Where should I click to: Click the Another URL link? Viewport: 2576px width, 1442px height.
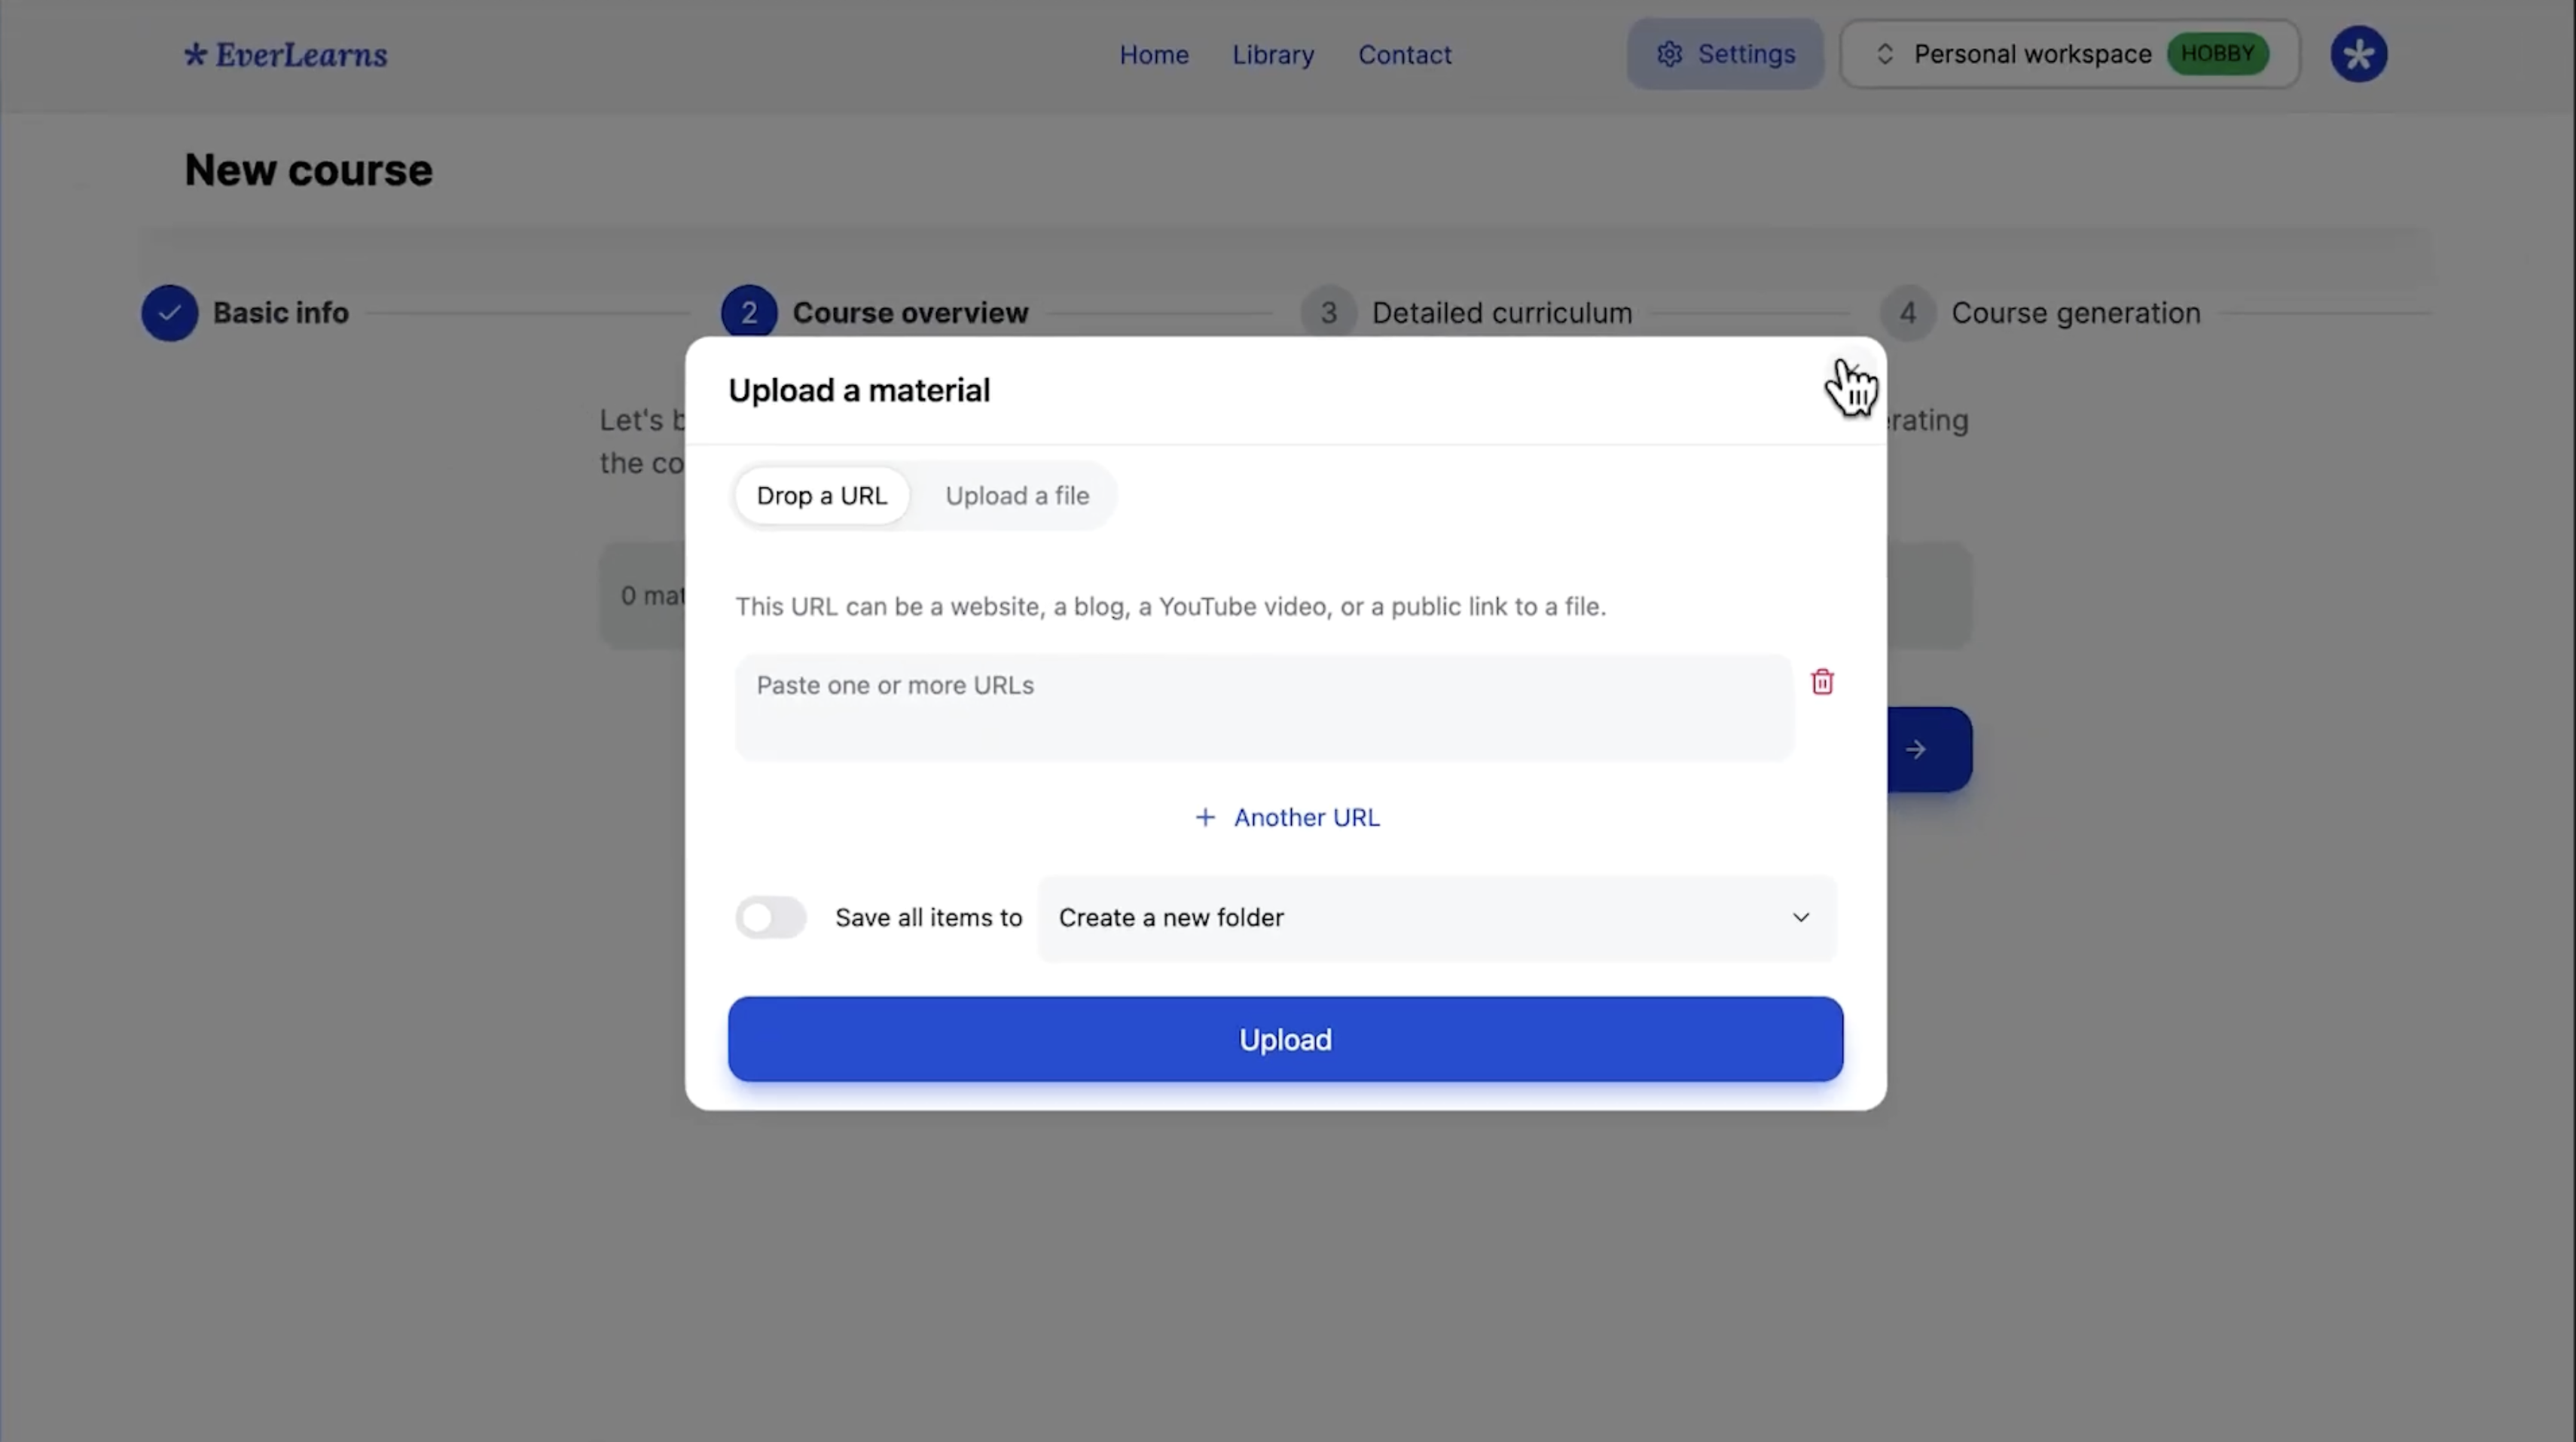1306,817
